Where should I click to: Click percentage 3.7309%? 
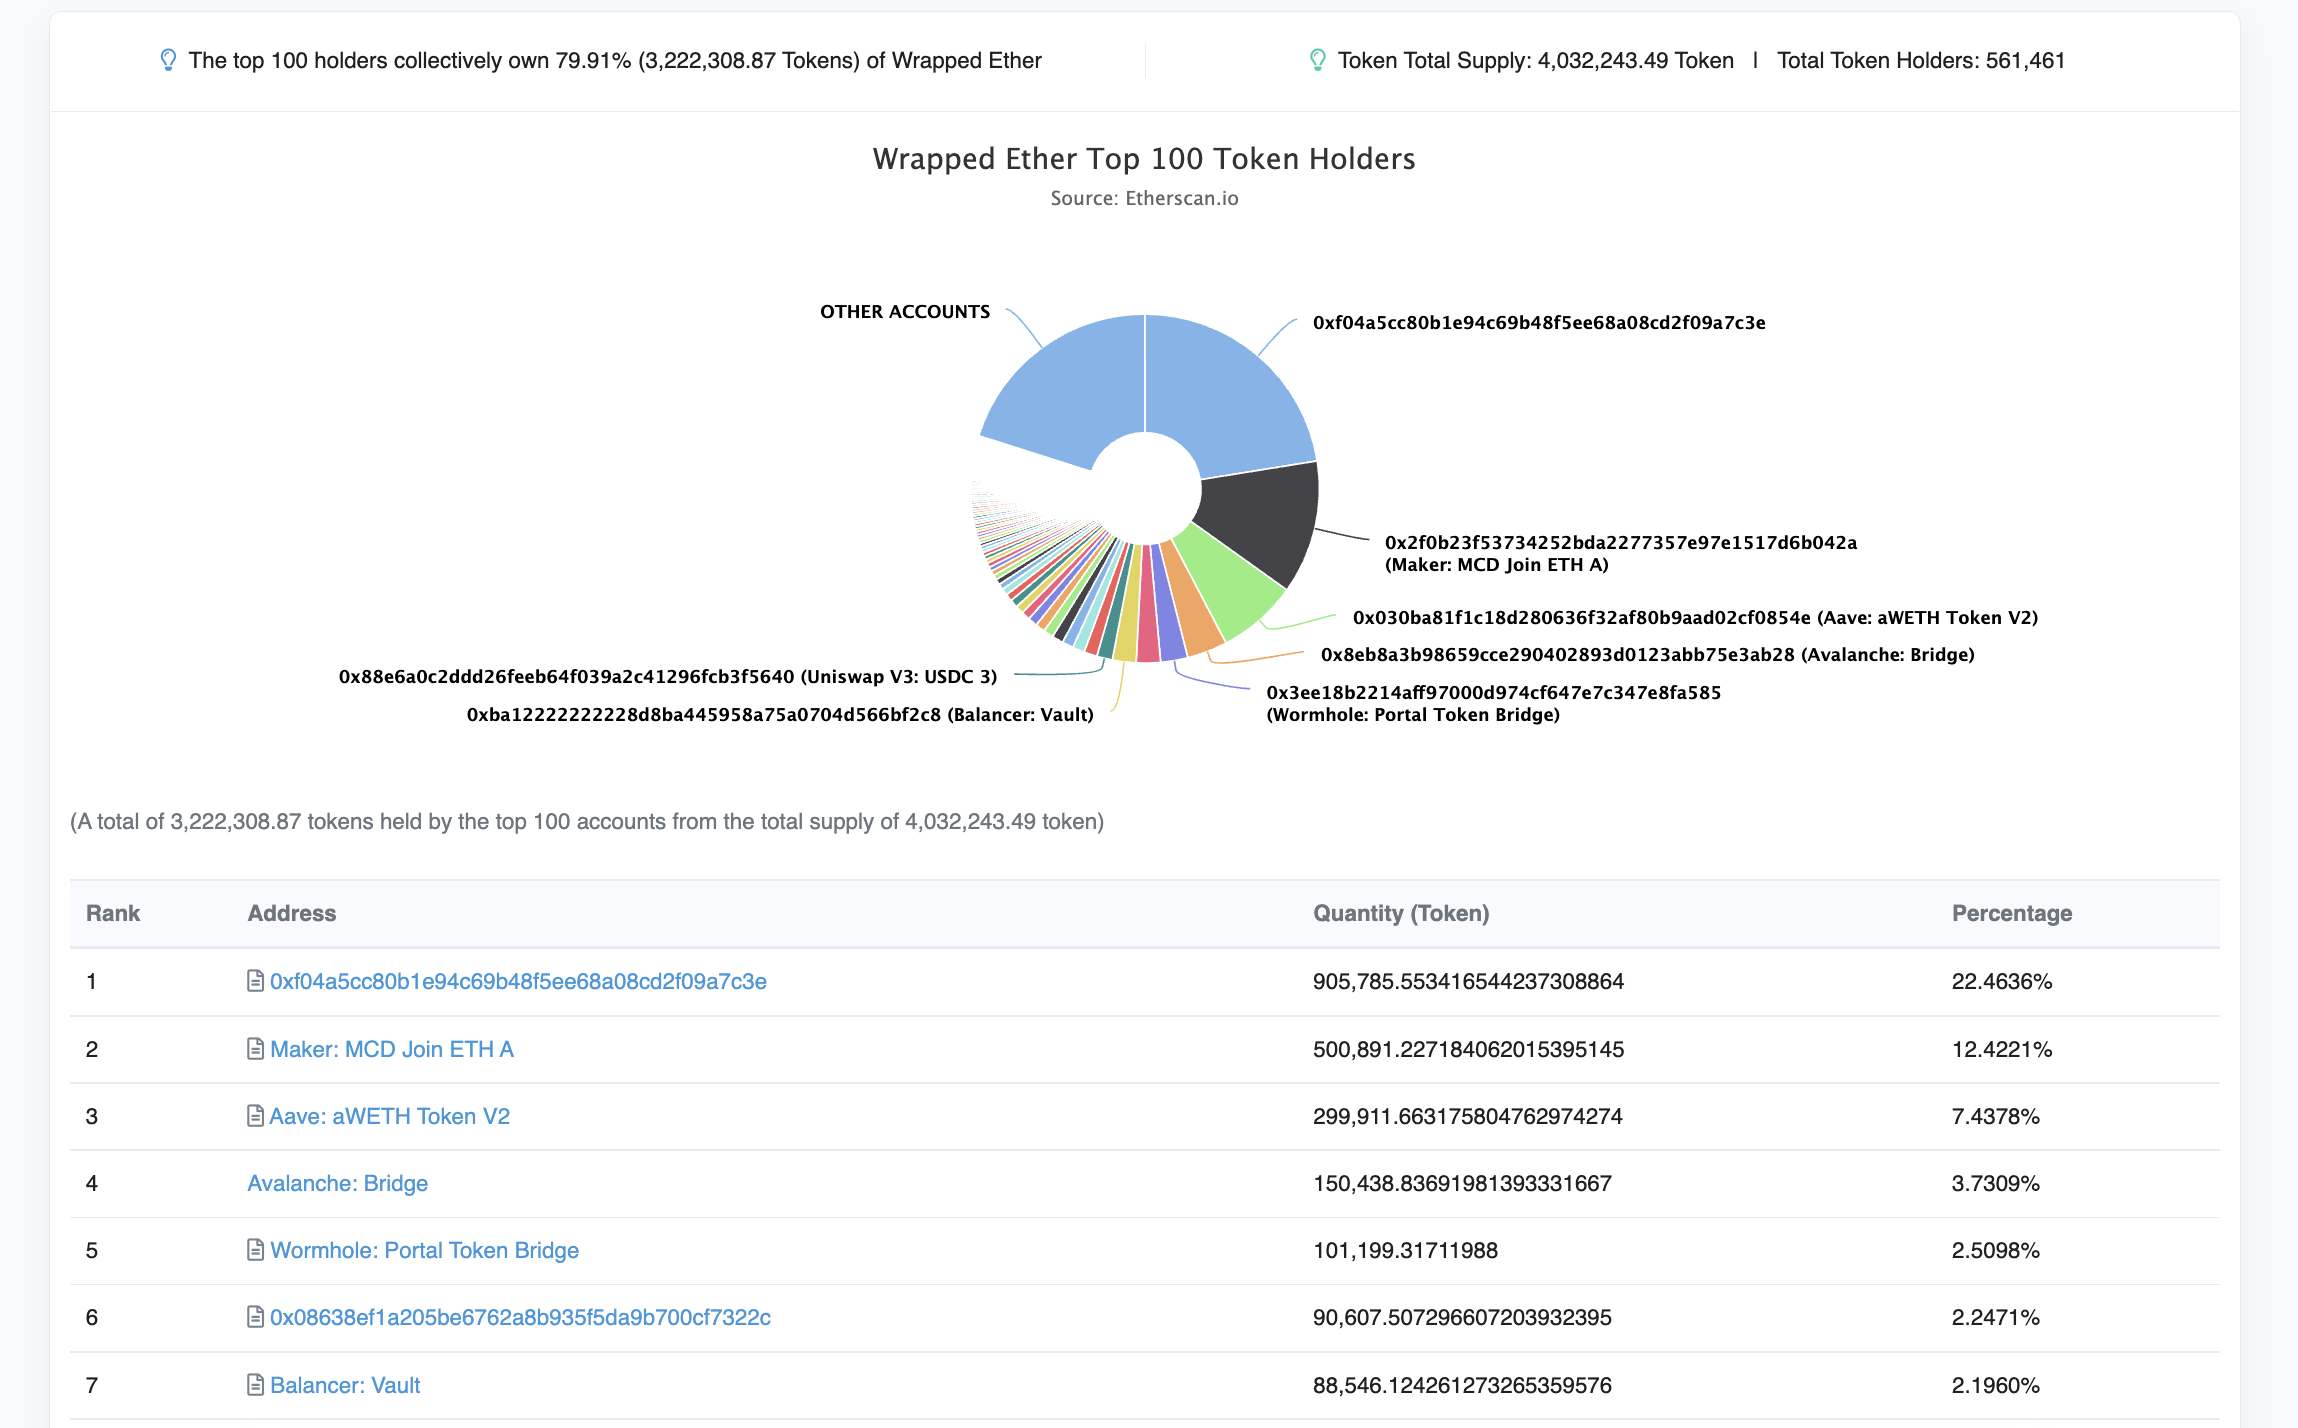(1996, 1183)
